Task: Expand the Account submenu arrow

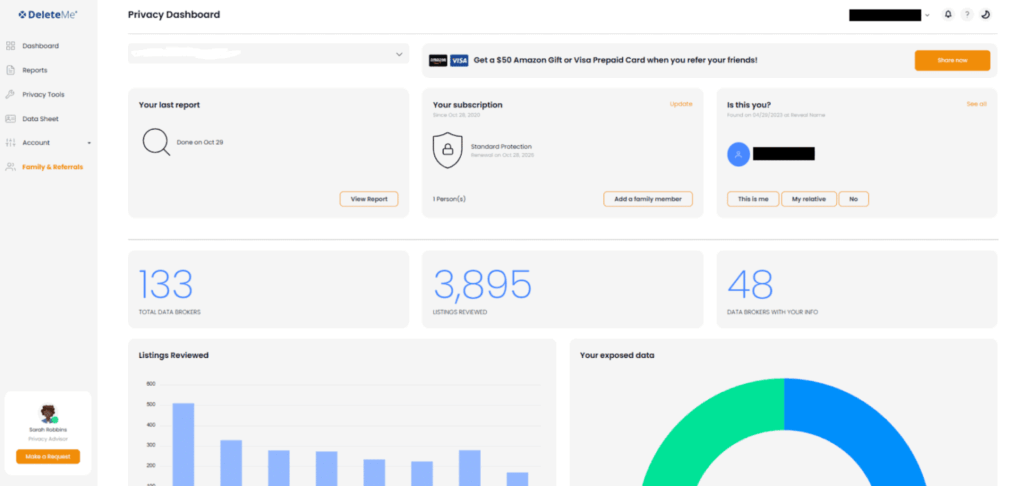Action: pos(89,143)
